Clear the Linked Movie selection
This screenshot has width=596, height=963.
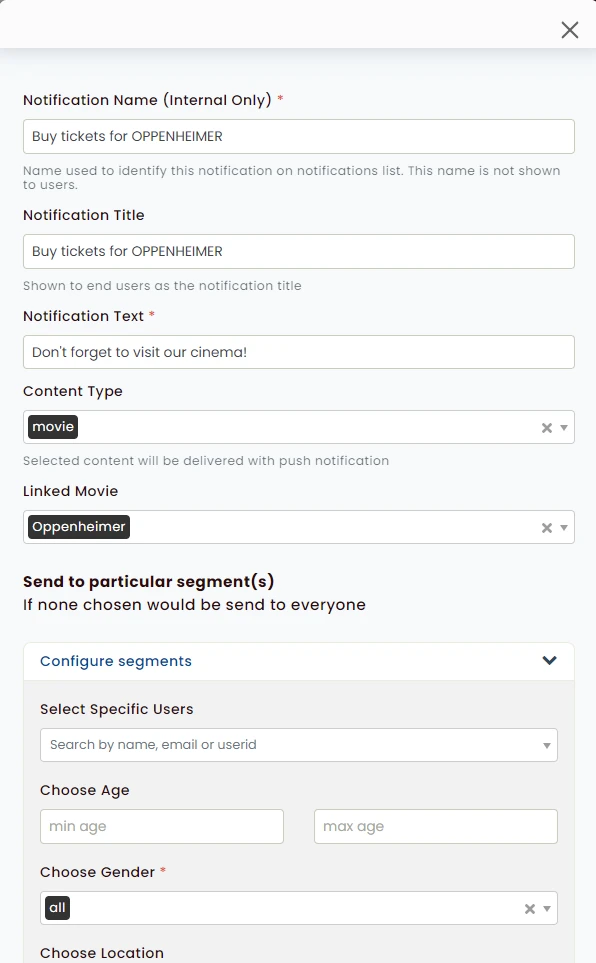547,528
